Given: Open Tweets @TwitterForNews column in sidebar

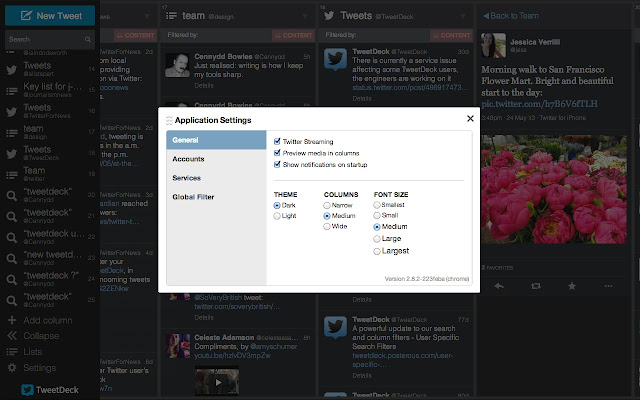Looking at the screenshot, I should click(50, 111).
